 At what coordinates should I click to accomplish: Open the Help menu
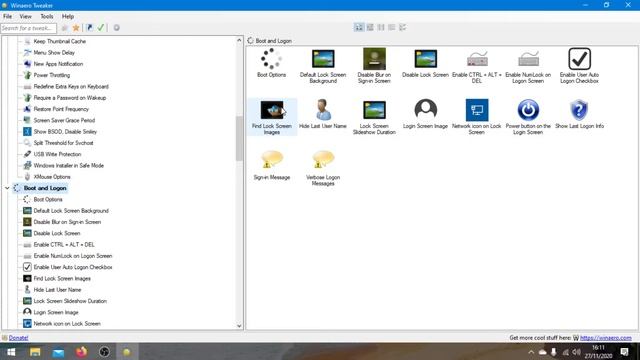point(68,16)
